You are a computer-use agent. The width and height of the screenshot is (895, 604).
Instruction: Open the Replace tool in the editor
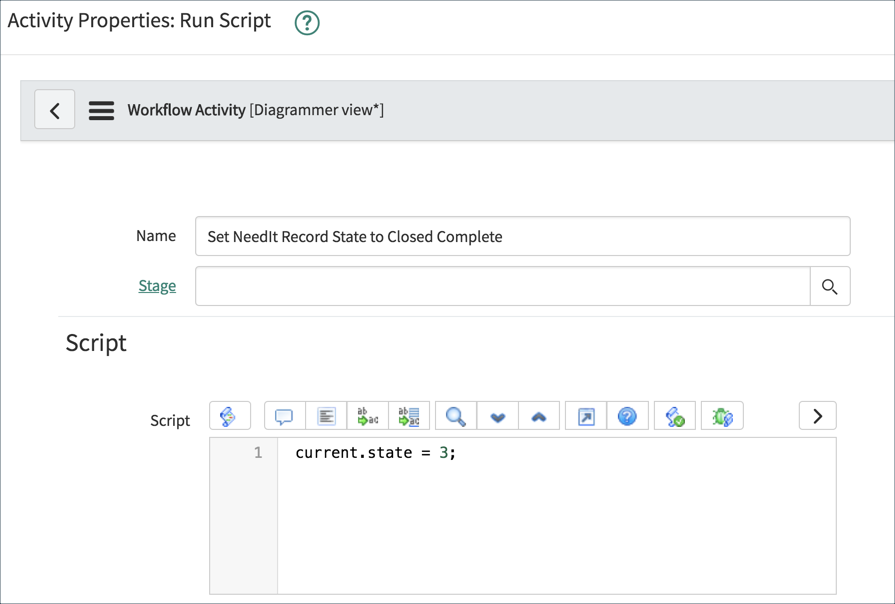(368, 415)
